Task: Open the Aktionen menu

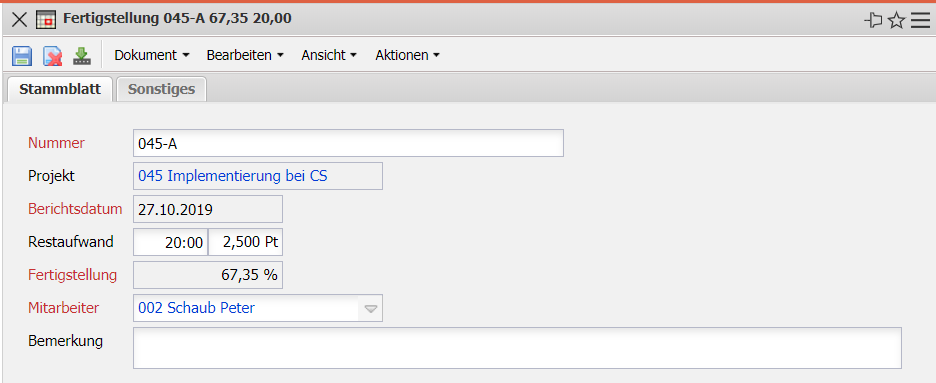Action: pos(408,55)
